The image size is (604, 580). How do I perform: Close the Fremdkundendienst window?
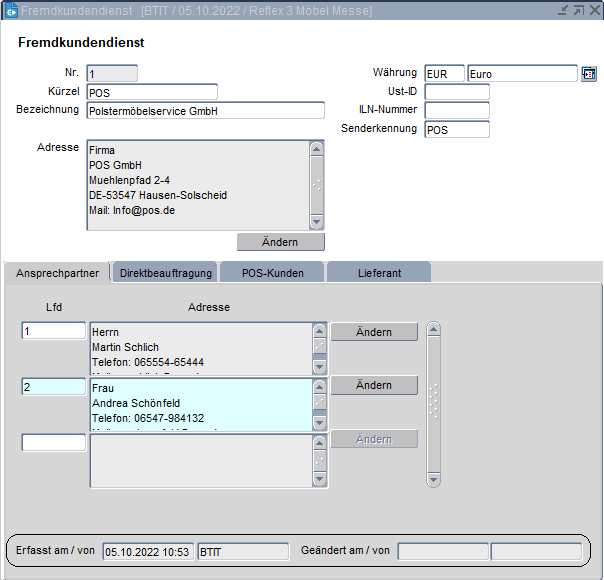(593, 10)
